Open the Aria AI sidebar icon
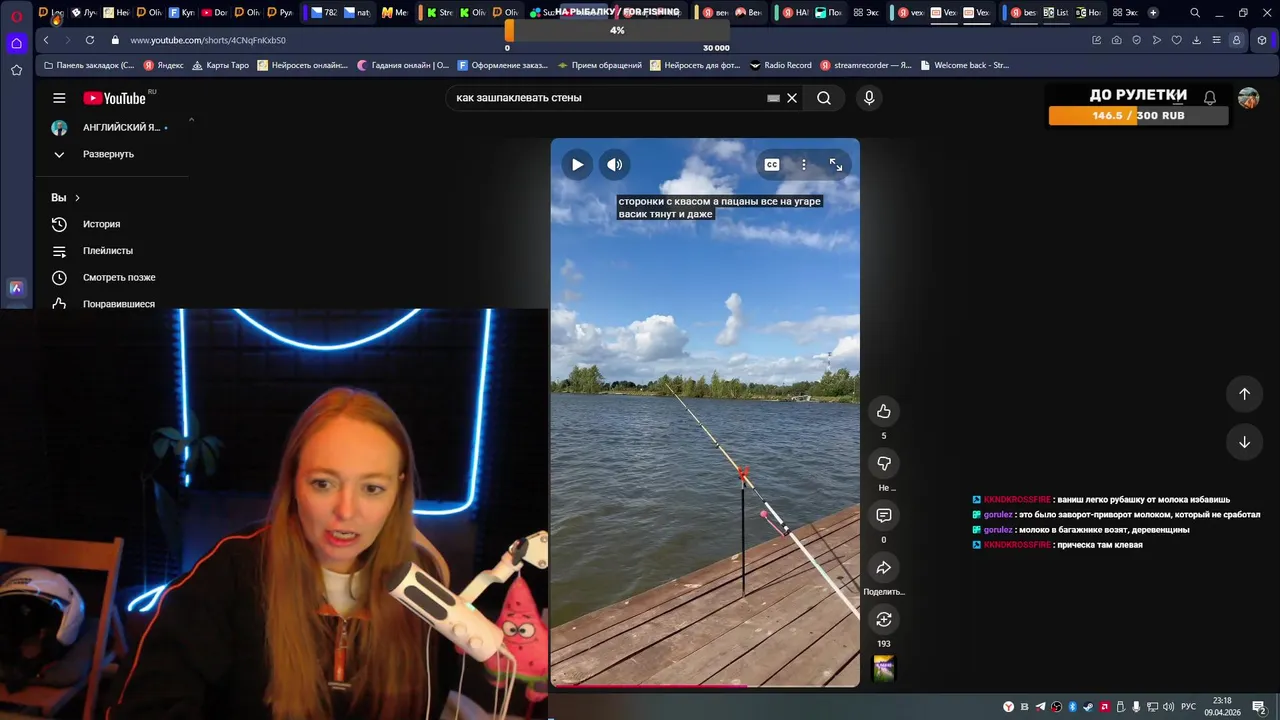 16,288
